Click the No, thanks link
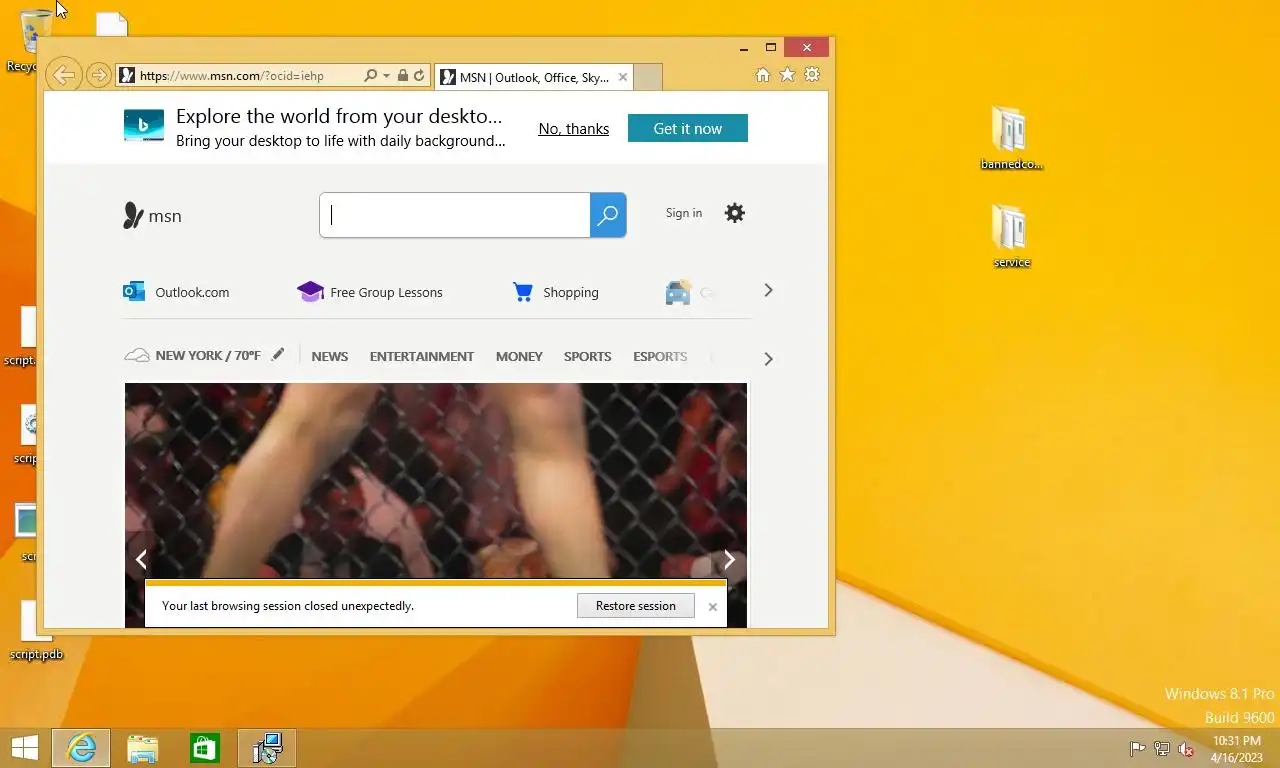The width and height of the screenshot is (1280, 768). (574, 129)
